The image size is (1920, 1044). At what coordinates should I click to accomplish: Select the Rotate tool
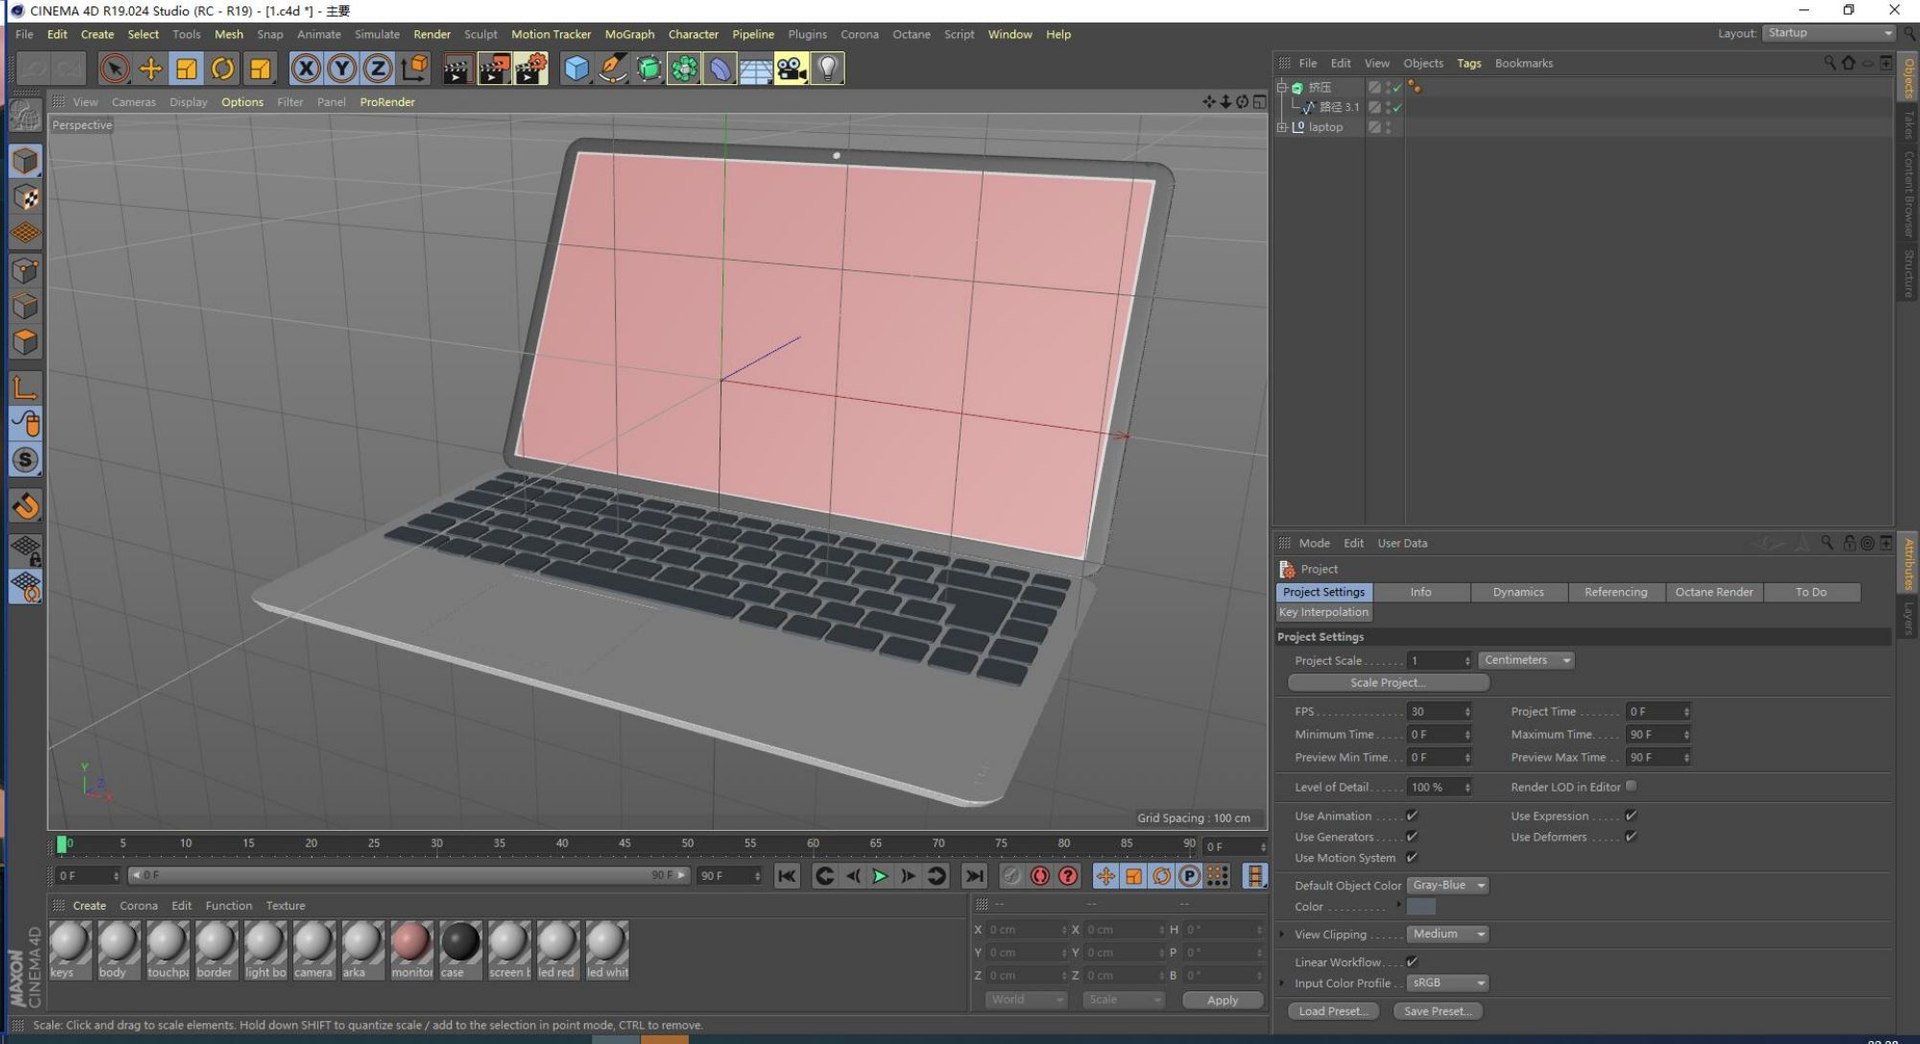point(222,69)
